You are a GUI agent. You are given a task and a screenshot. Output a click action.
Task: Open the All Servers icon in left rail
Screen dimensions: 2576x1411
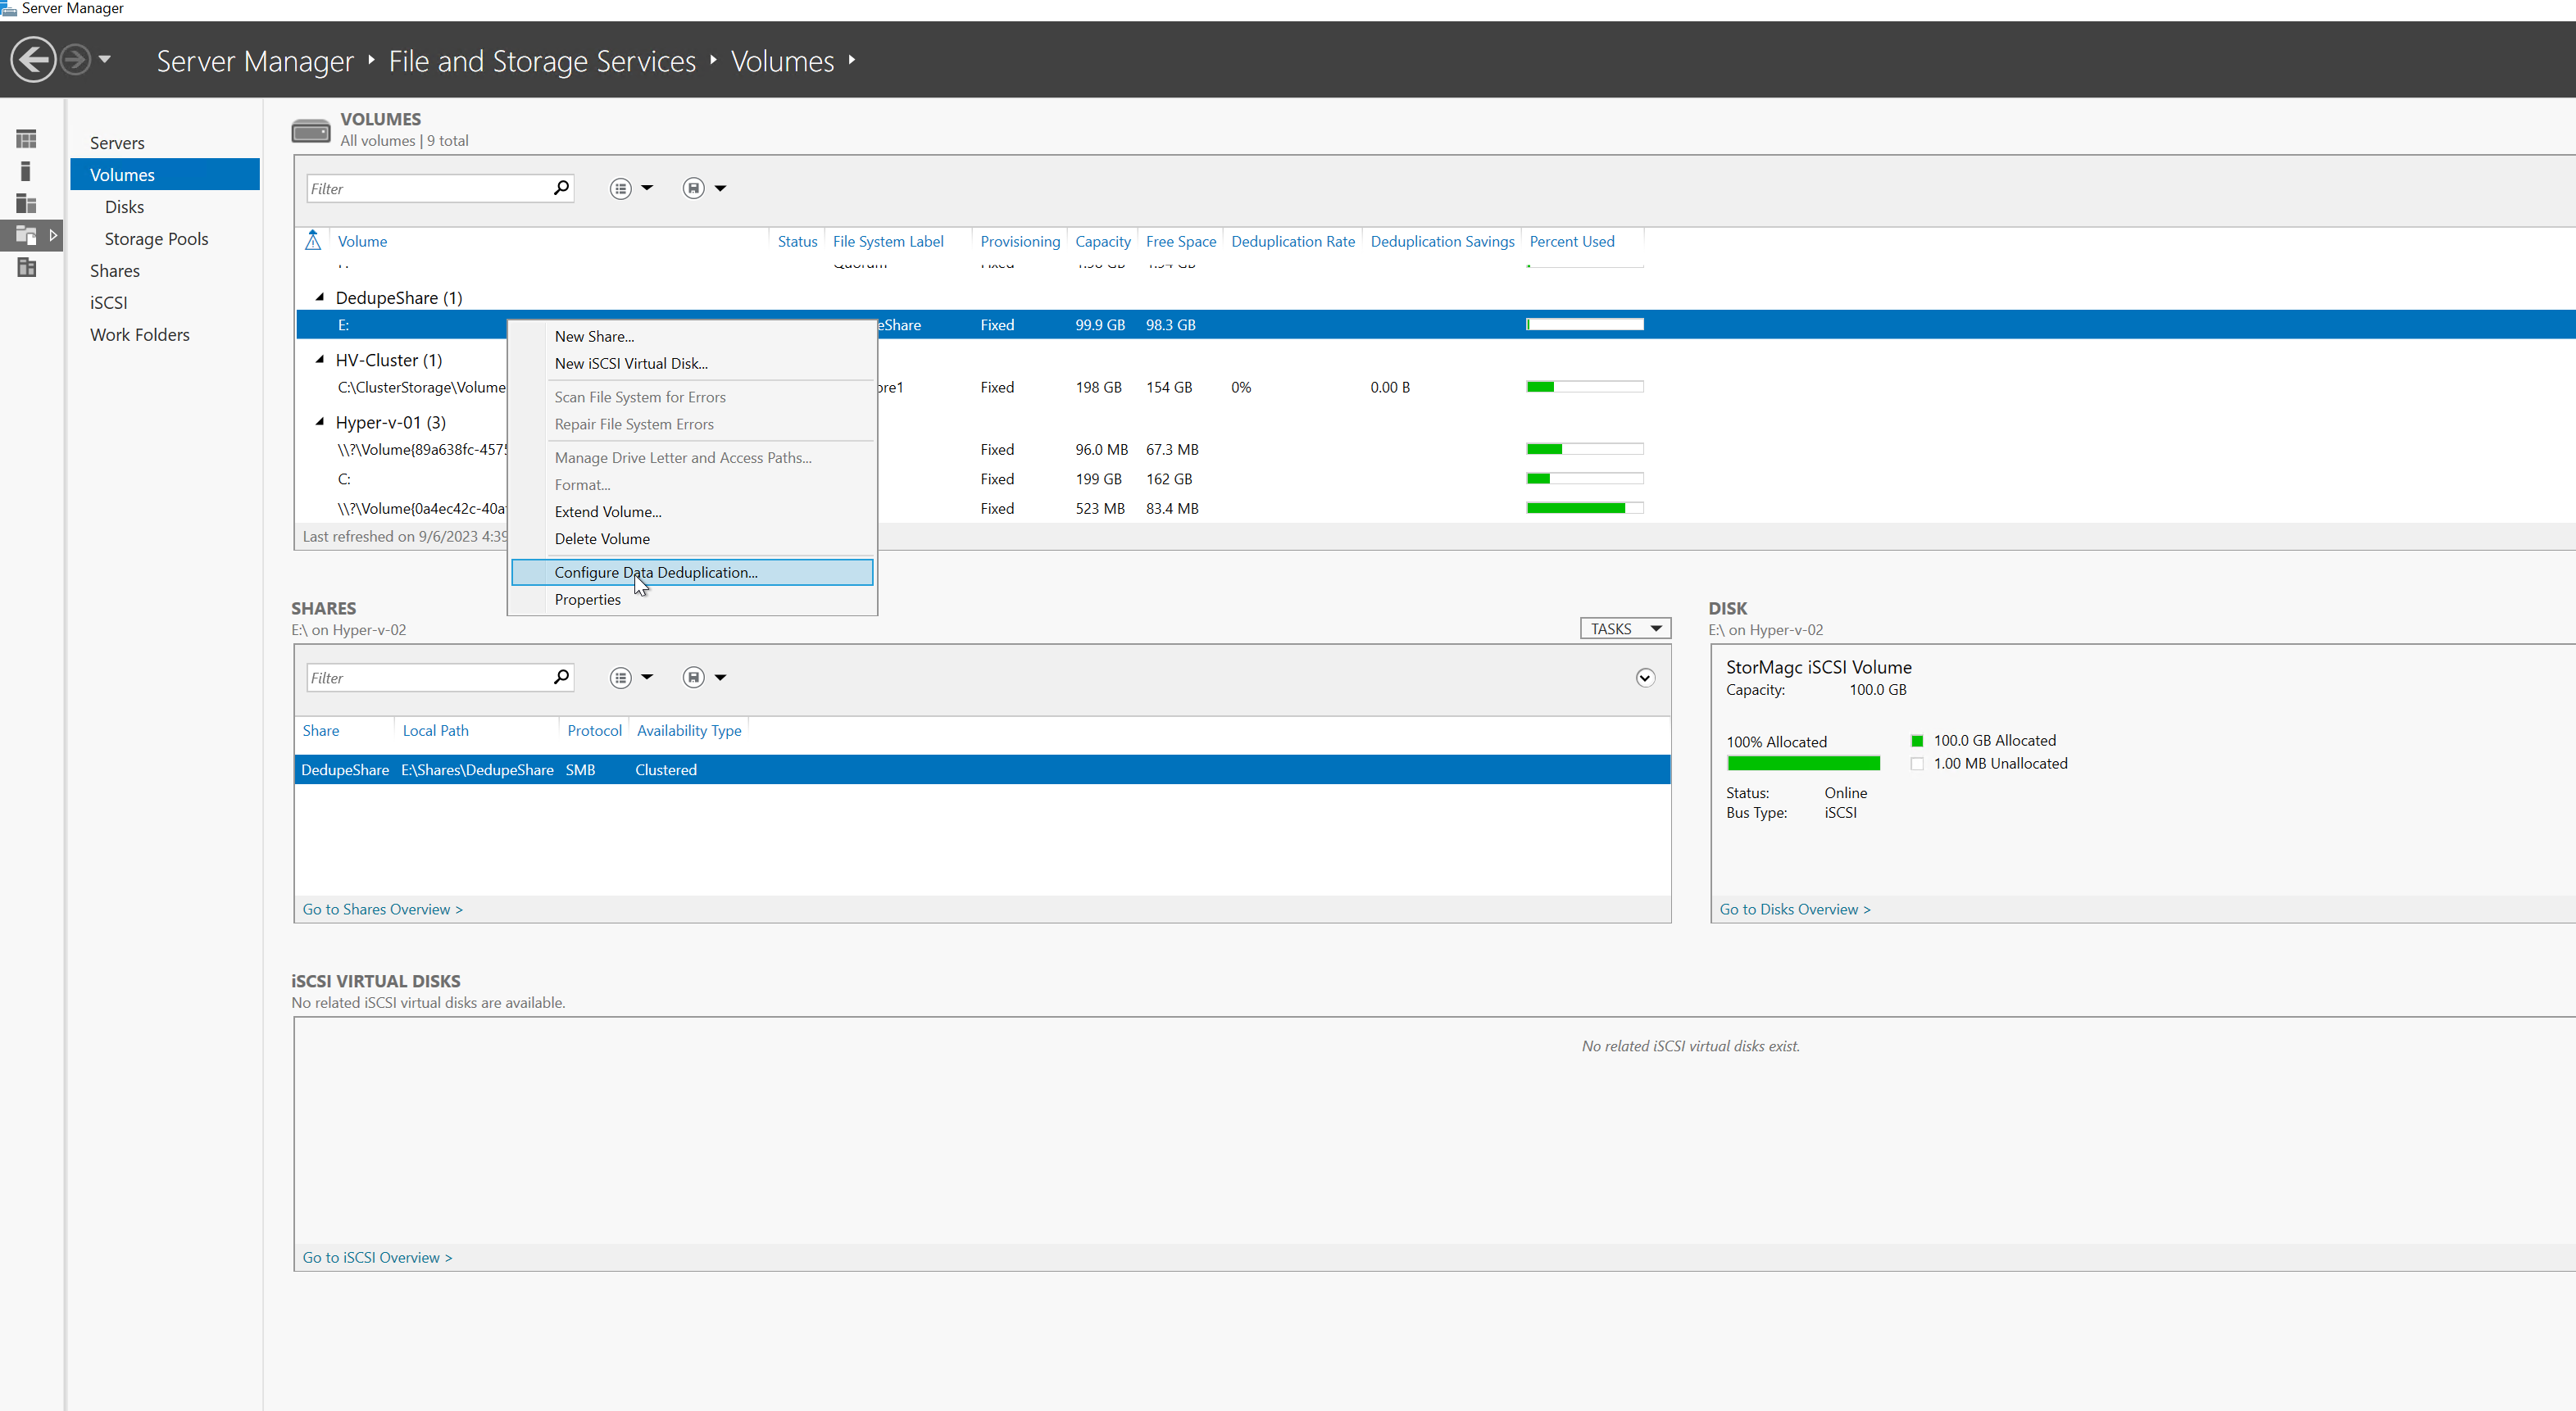(27, 203)
